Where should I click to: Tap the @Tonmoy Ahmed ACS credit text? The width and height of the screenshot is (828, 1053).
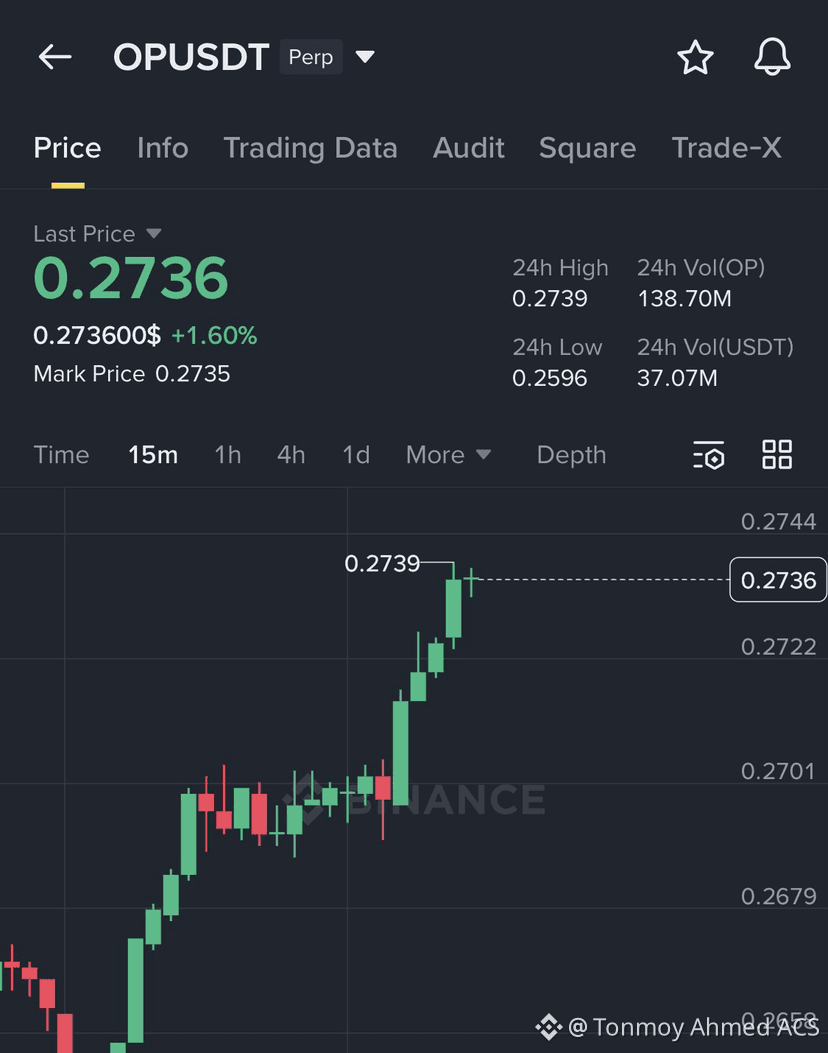[x=693, y=1027]
